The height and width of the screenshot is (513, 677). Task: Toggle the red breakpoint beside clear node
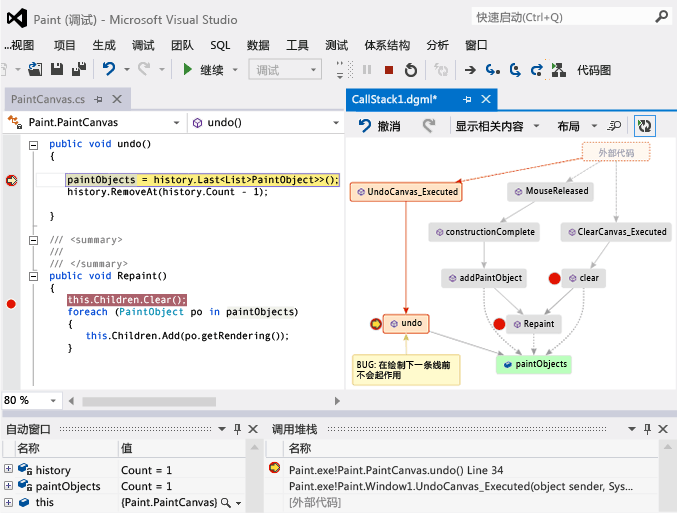point(554,278)
